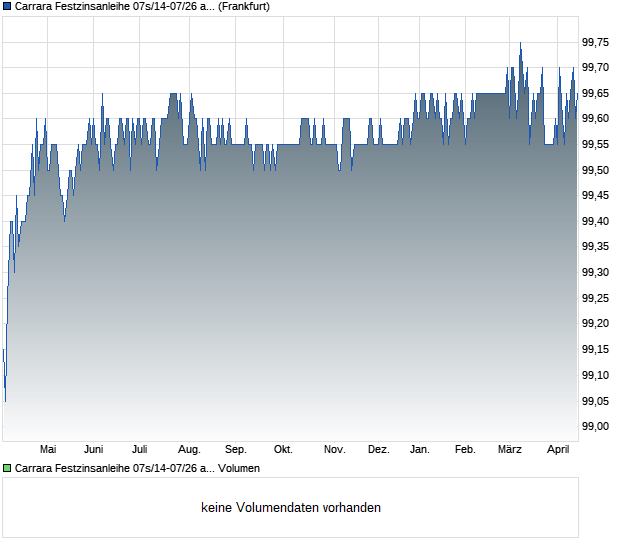Image resolution: width=620 pixels, height=546 pixels.
Task: Click the 99,65 price axis label
Action: point(596,93)
